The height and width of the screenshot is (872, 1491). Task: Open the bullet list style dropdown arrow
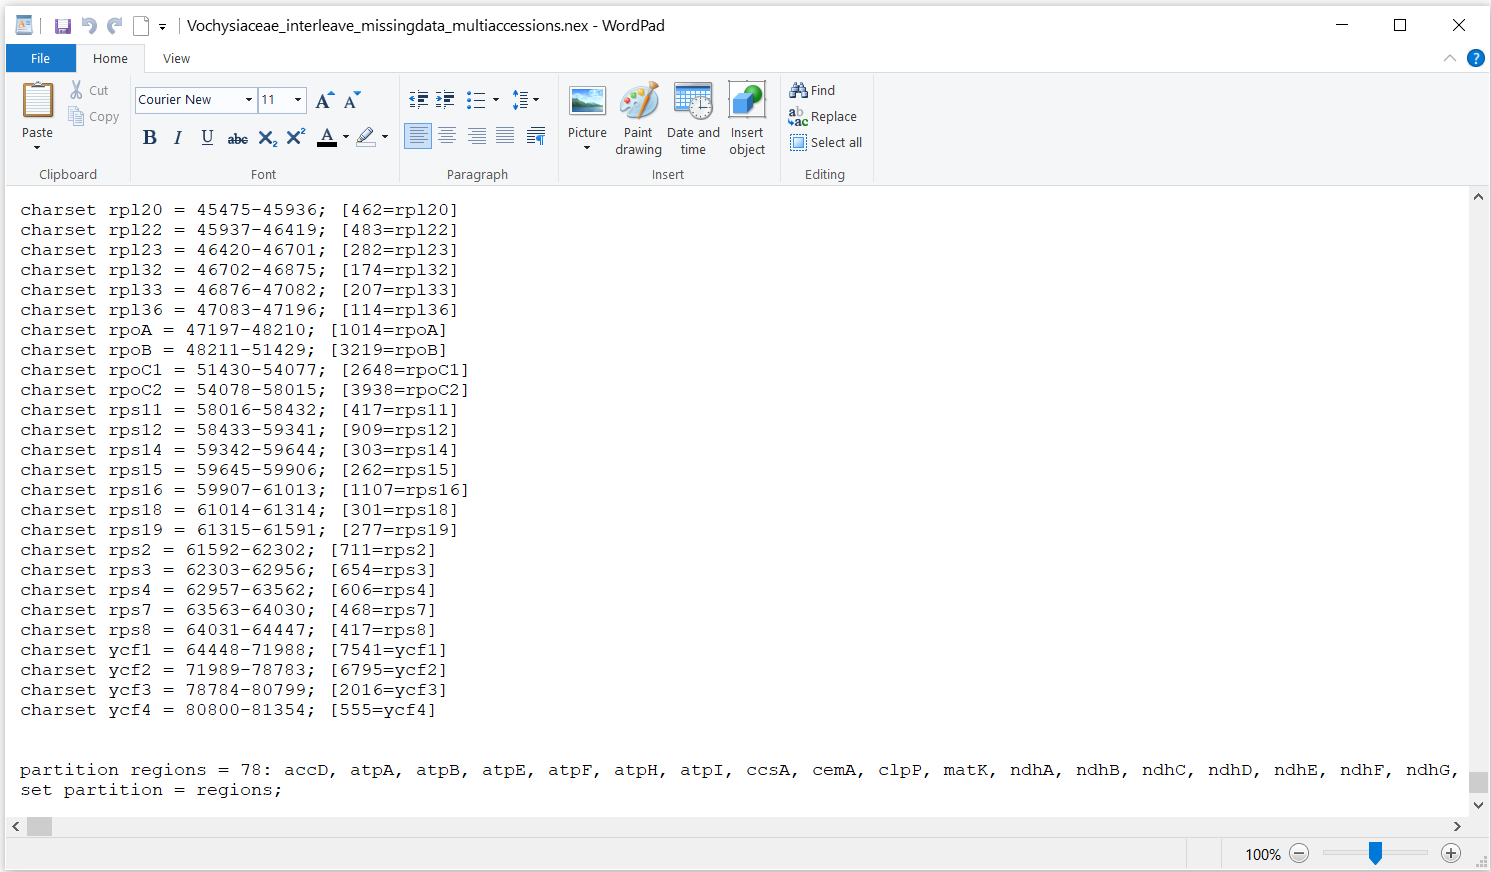click(496, 100)
